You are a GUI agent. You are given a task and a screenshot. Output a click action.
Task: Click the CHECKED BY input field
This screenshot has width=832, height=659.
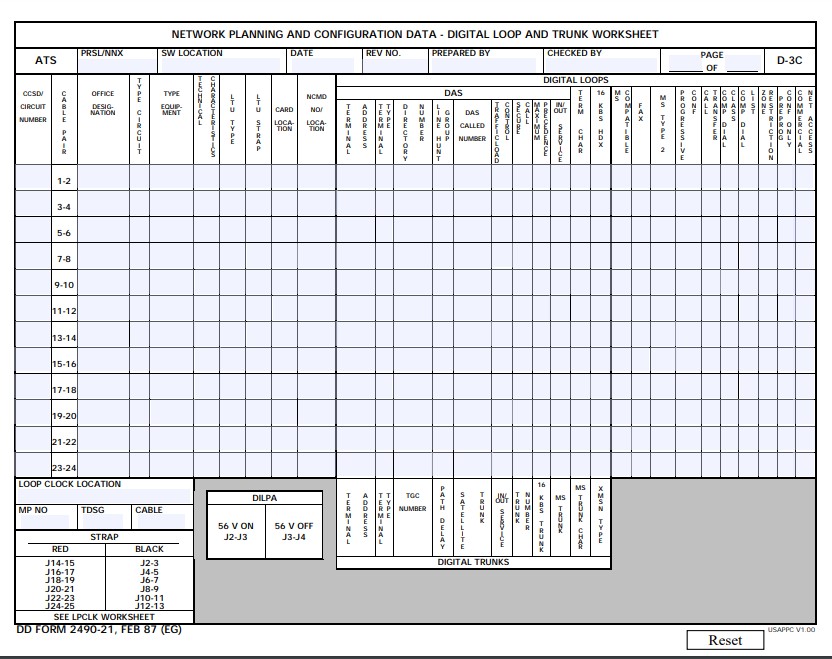click(601, 66)
